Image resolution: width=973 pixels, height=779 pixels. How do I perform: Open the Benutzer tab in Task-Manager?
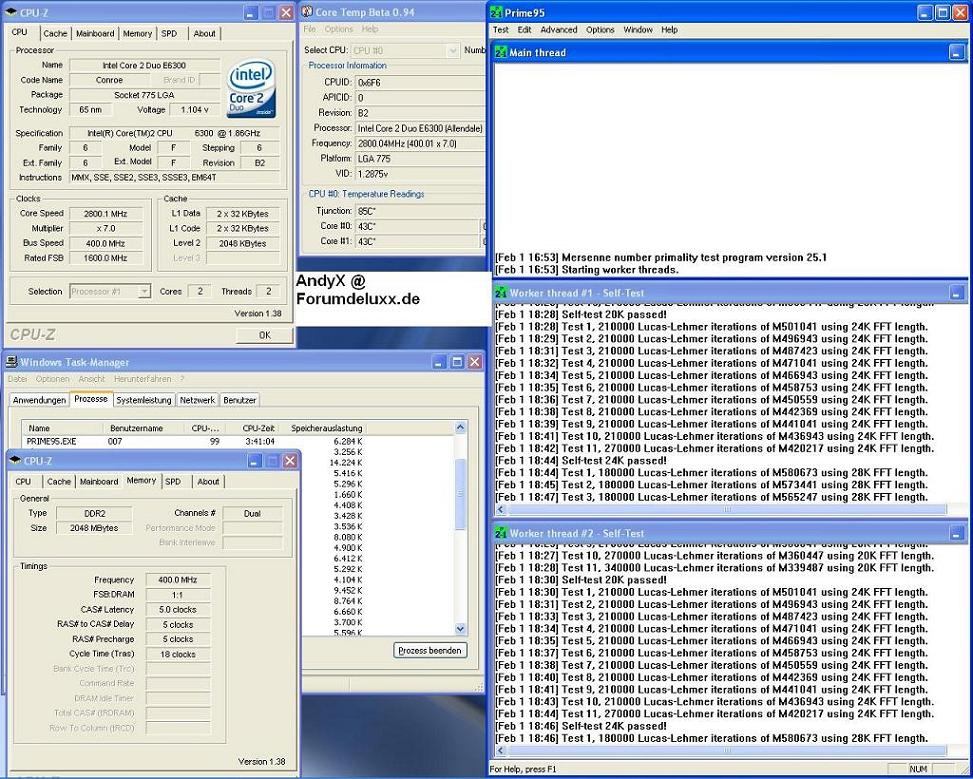coord(240,400)
